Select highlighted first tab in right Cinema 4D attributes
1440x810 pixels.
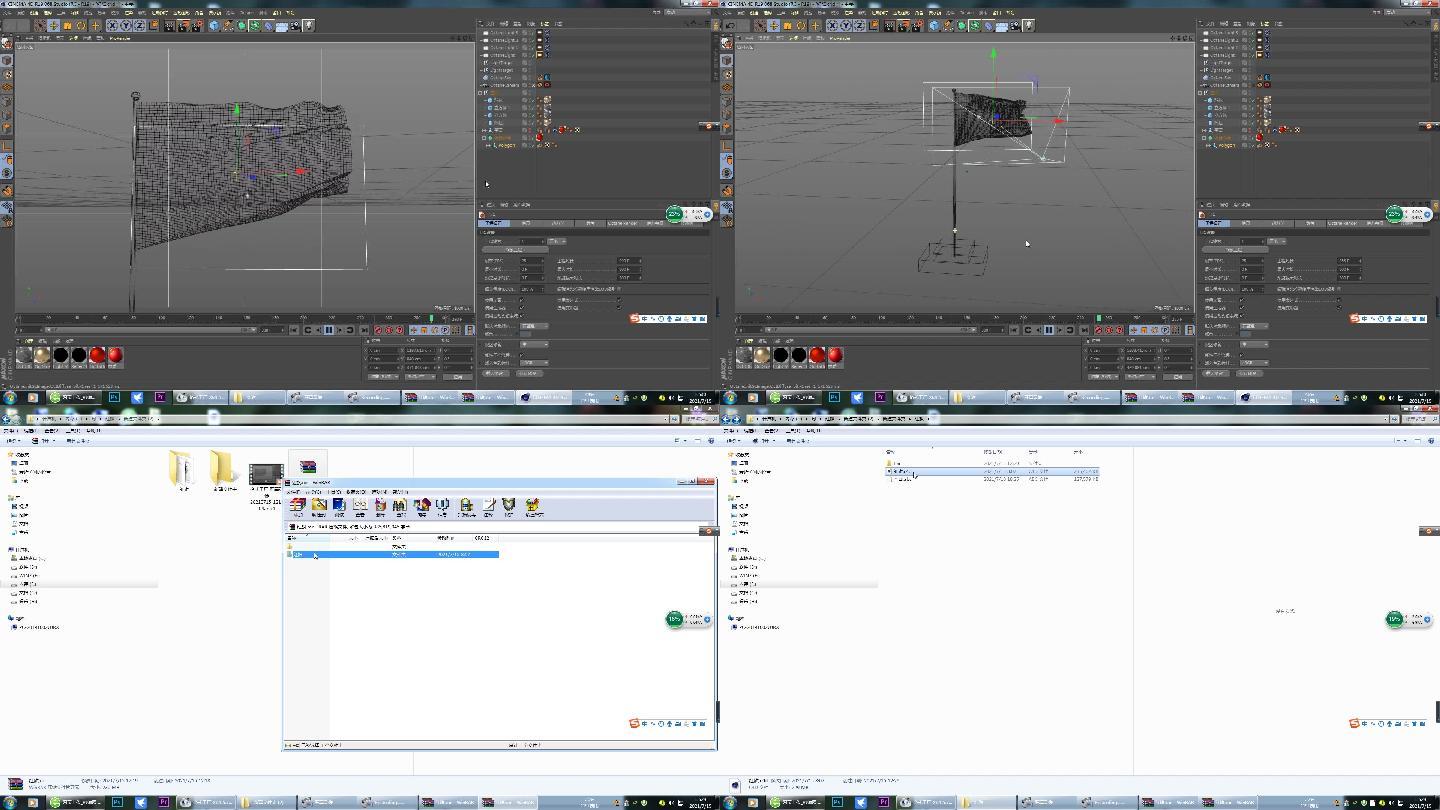[x=1214, y=223]
